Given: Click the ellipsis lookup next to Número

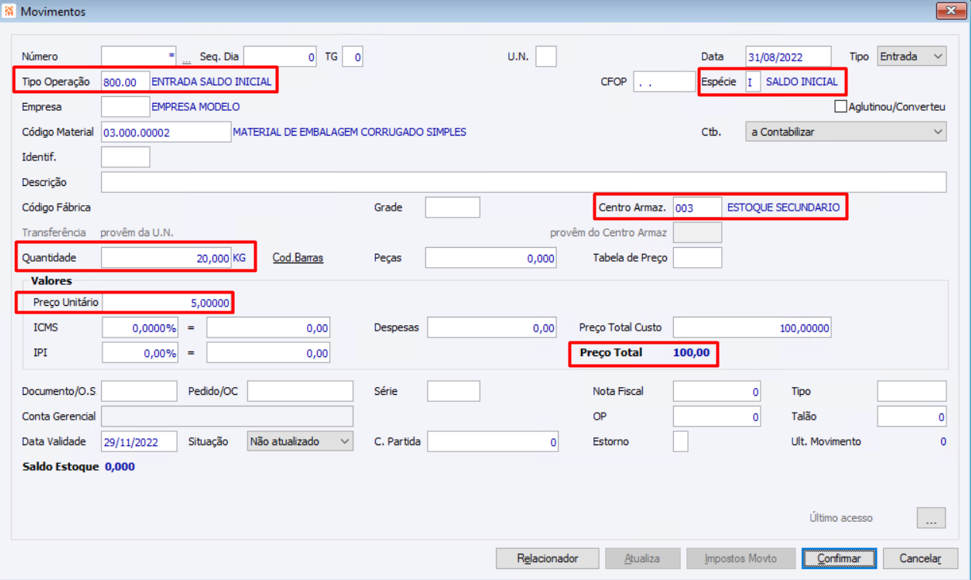Looking at the screenshot, I should (186, 59).
